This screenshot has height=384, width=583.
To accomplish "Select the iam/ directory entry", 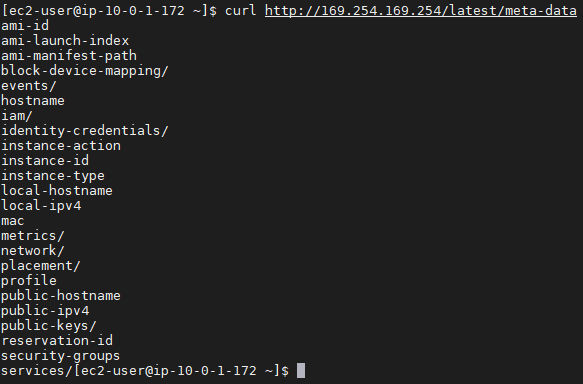I will (17, 116).
